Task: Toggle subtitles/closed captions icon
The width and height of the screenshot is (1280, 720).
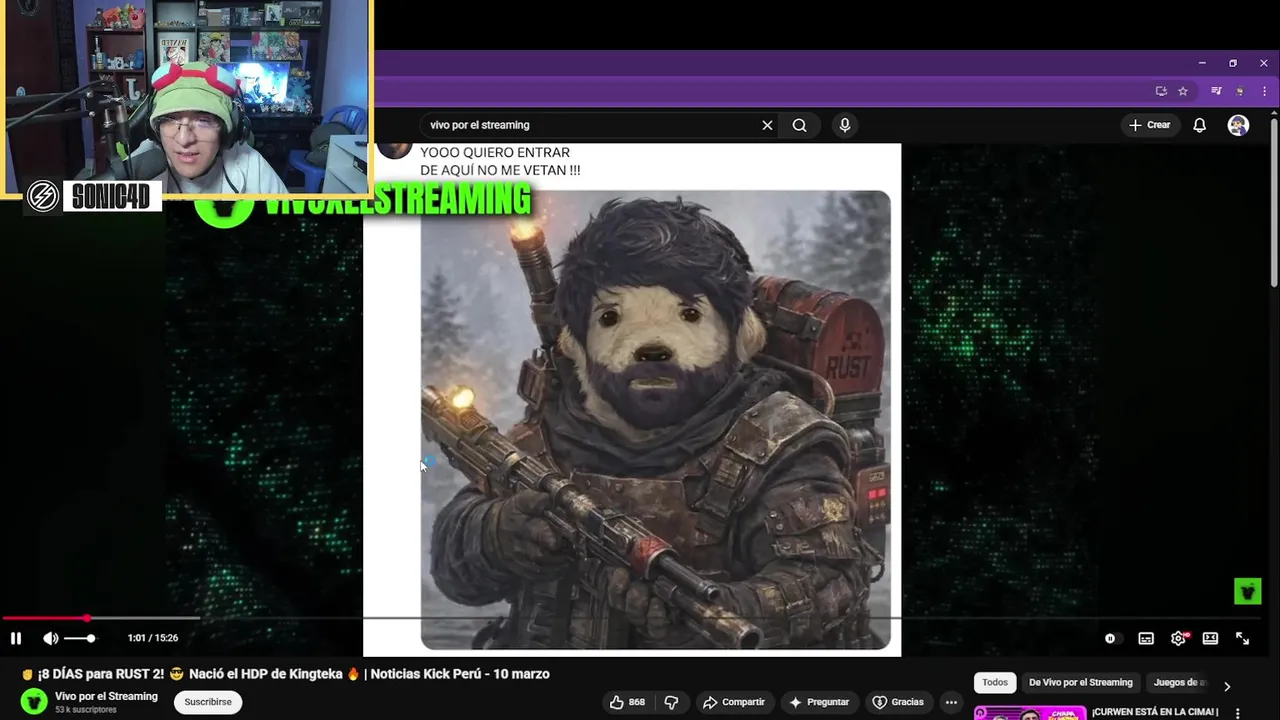Action: (x=1146, y=638)
